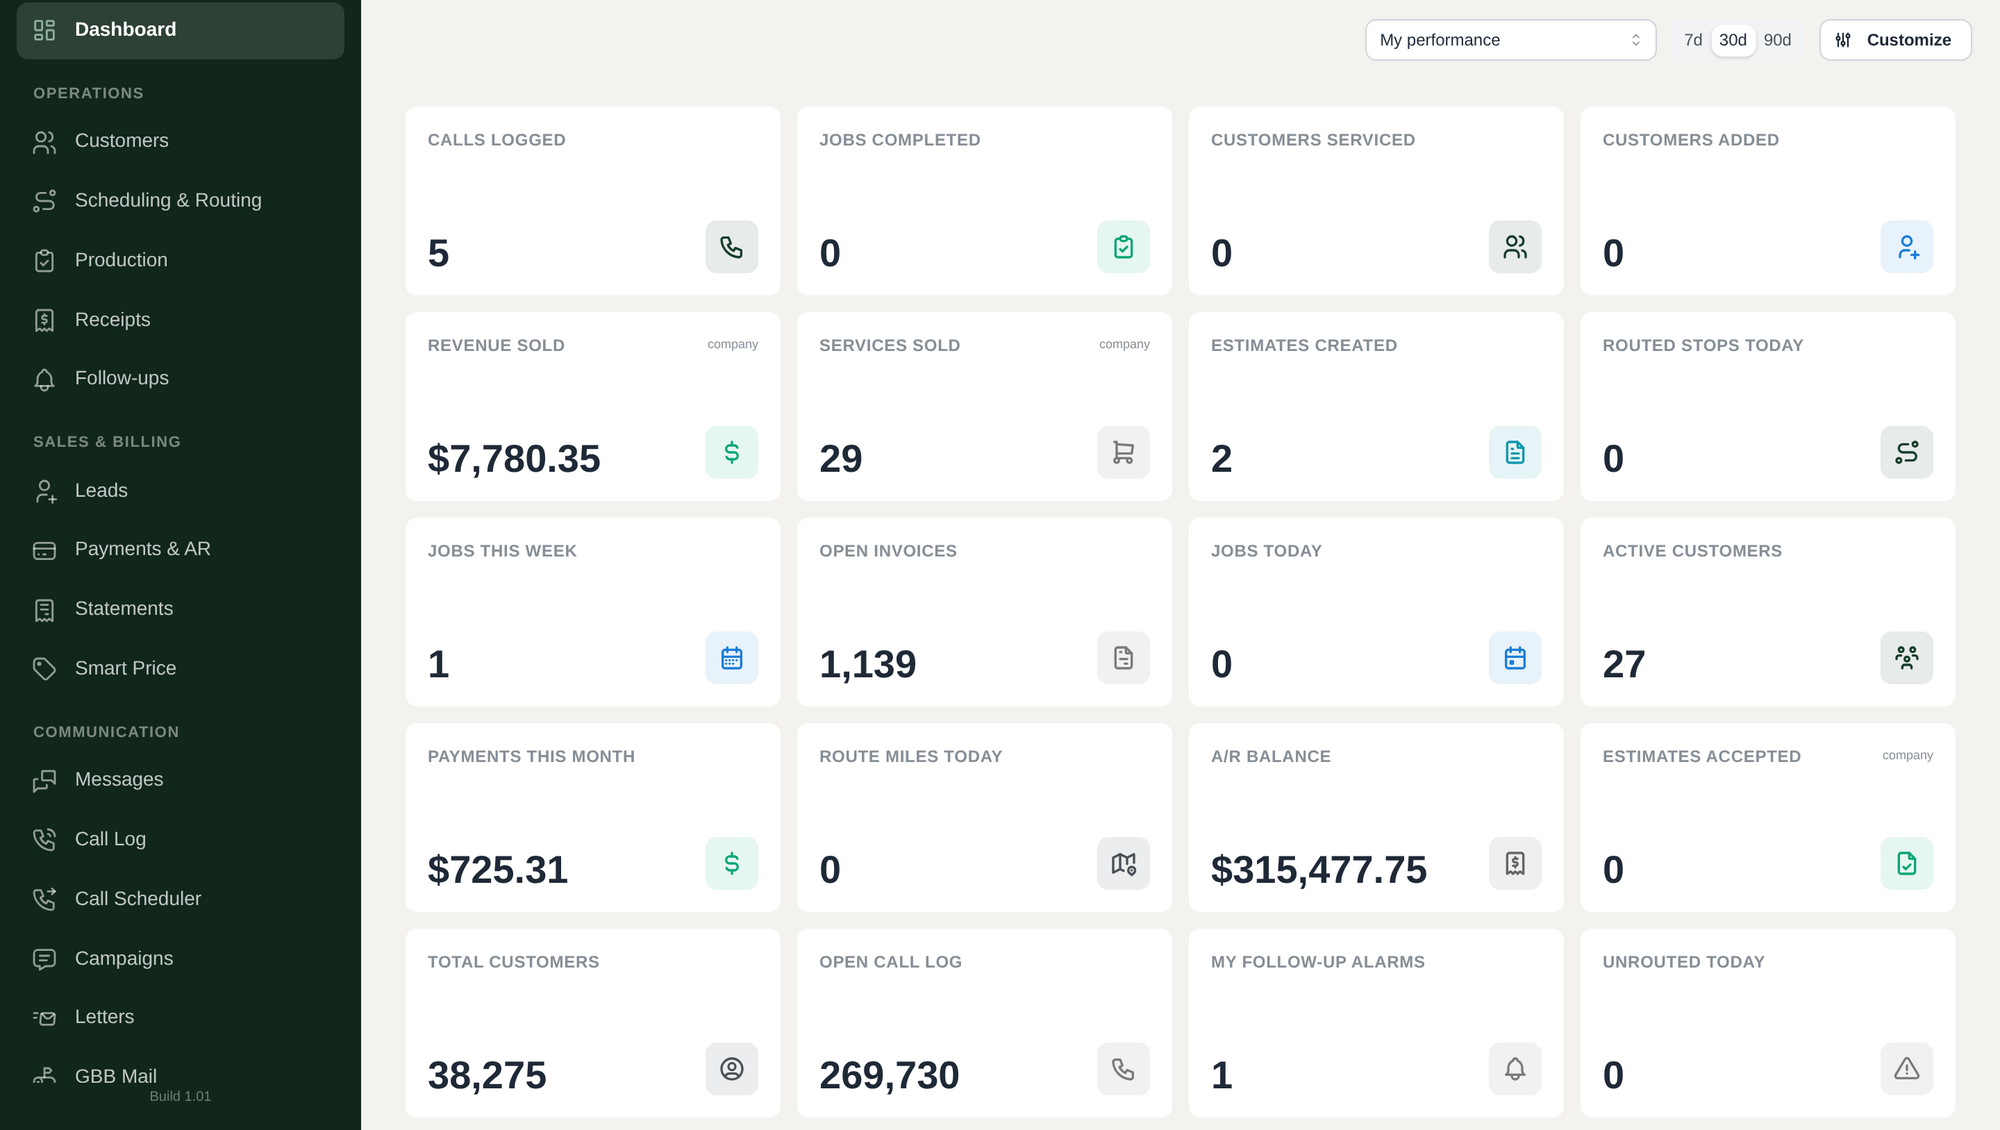Open Receipts from the sidebar
Image resolution: width=2000 pixels, height=1130 pixels.
pos(180,320)
